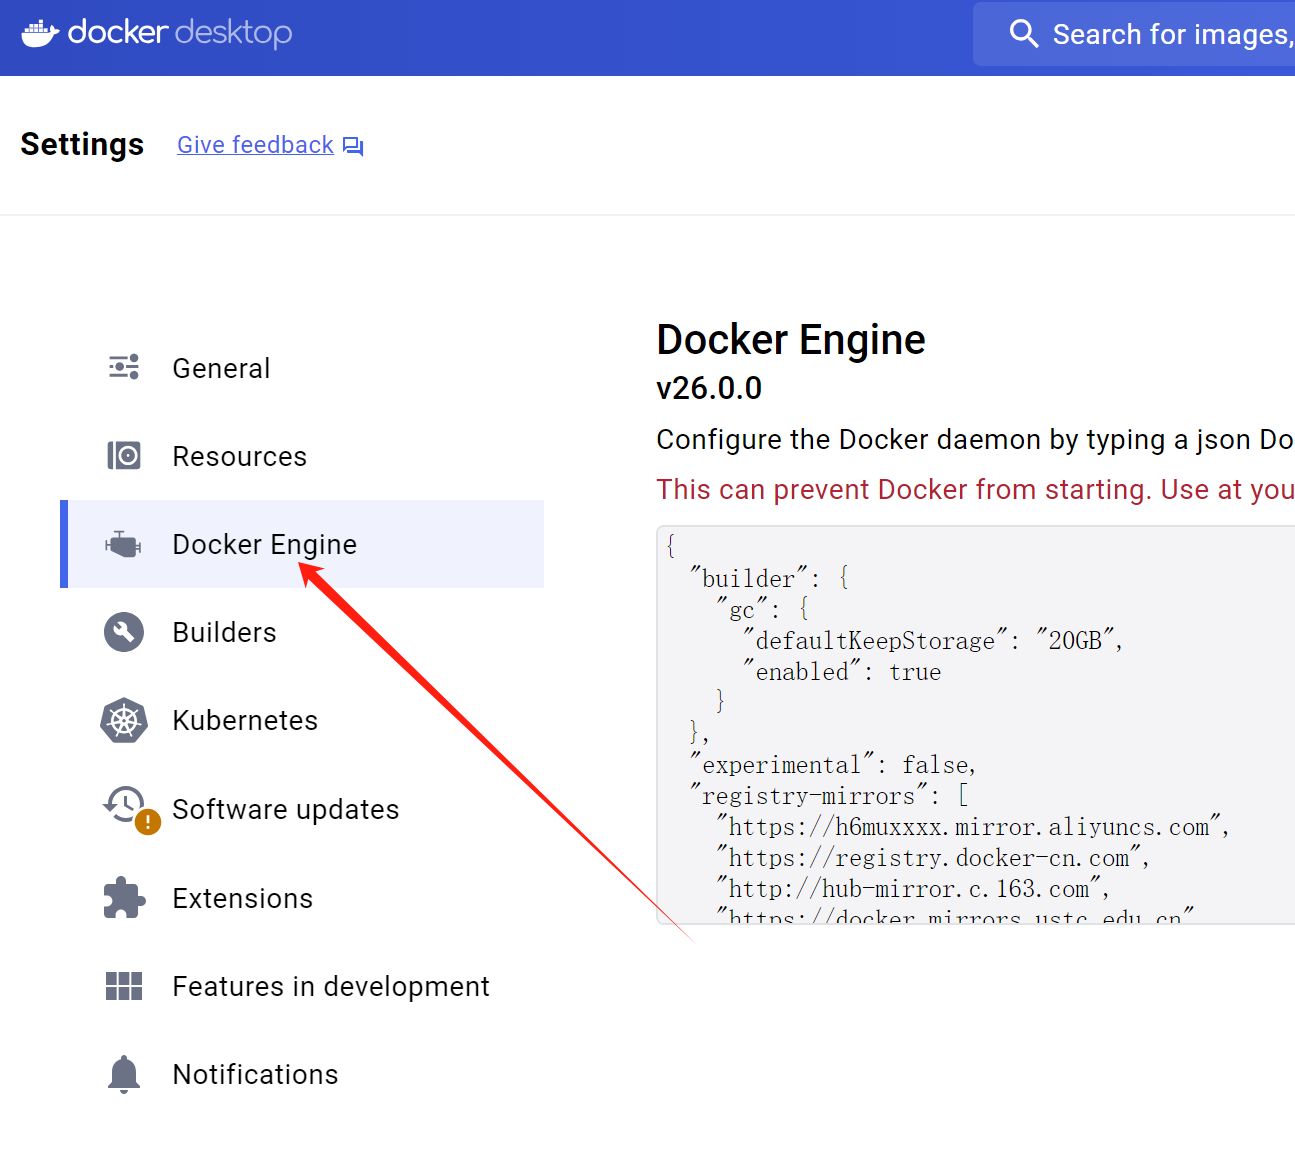
Task: Click the Notifications bell icon
Action: (124, 1074)
